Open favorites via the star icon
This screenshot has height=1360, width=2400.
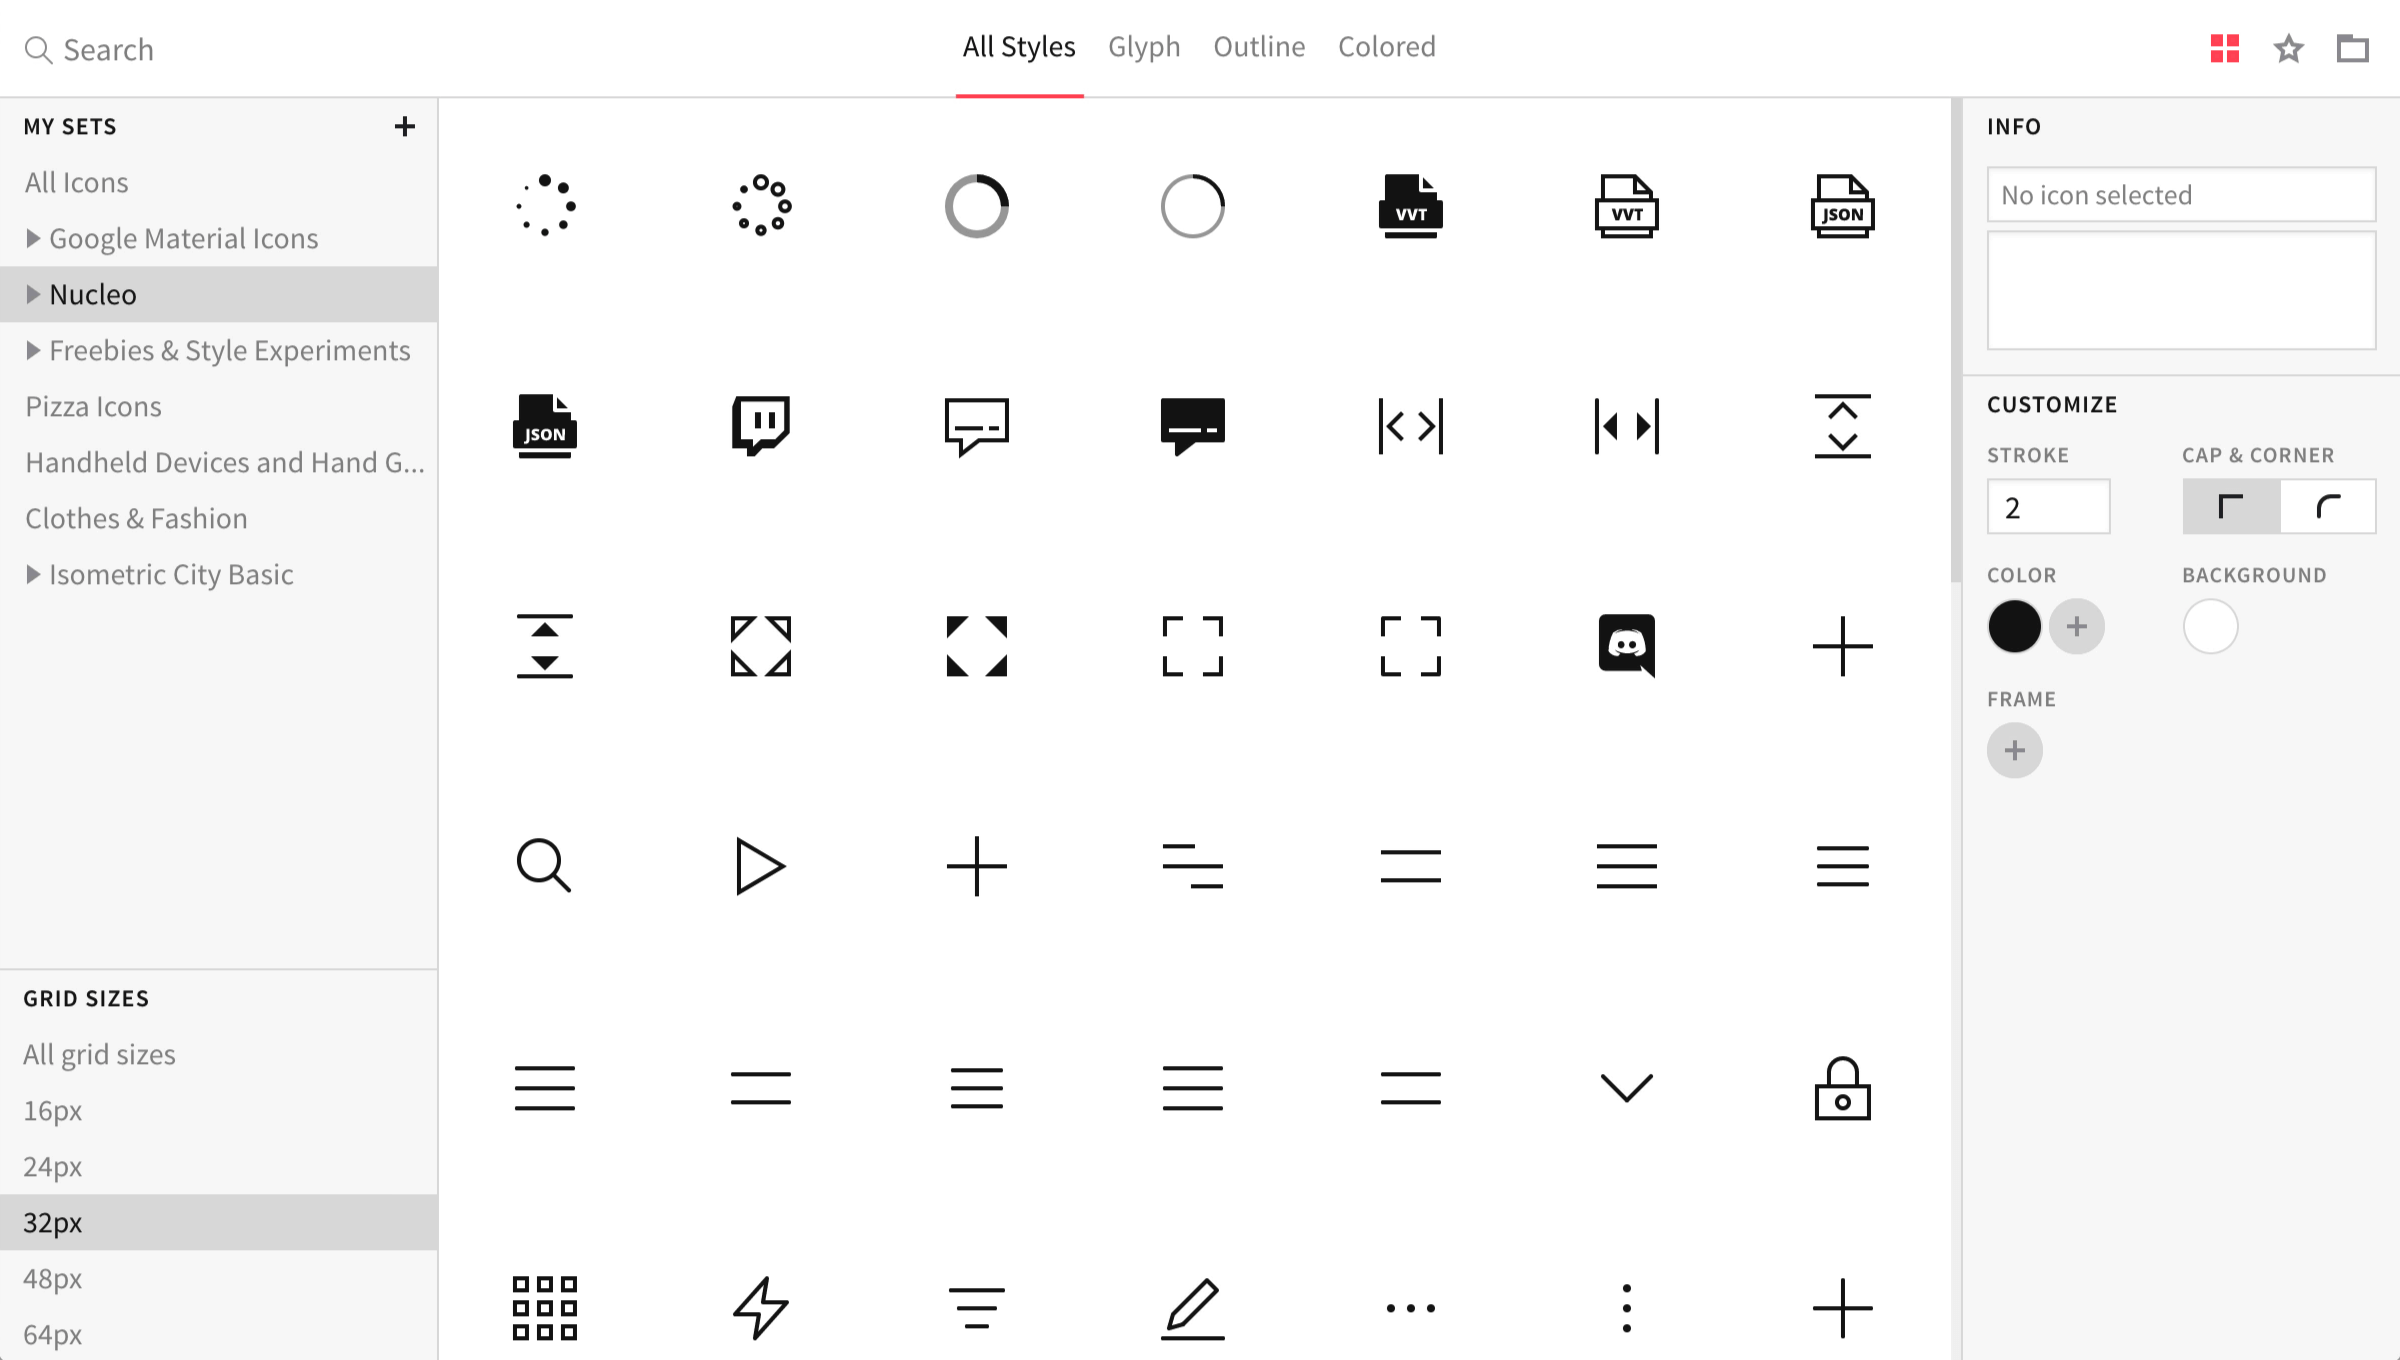point(2288,48)
